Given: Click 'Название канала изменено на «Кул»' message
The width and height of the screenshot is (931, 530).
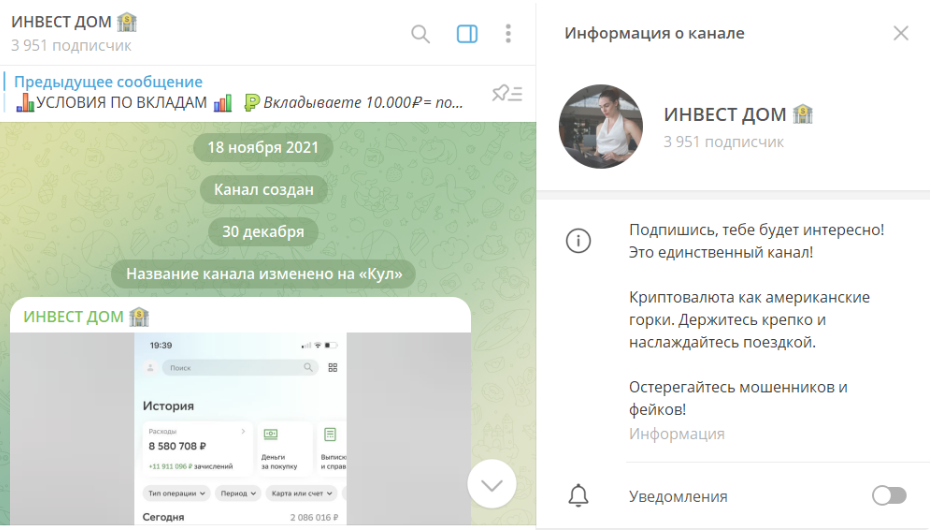Looking at the screenshot, I should (x=263, y=274).
